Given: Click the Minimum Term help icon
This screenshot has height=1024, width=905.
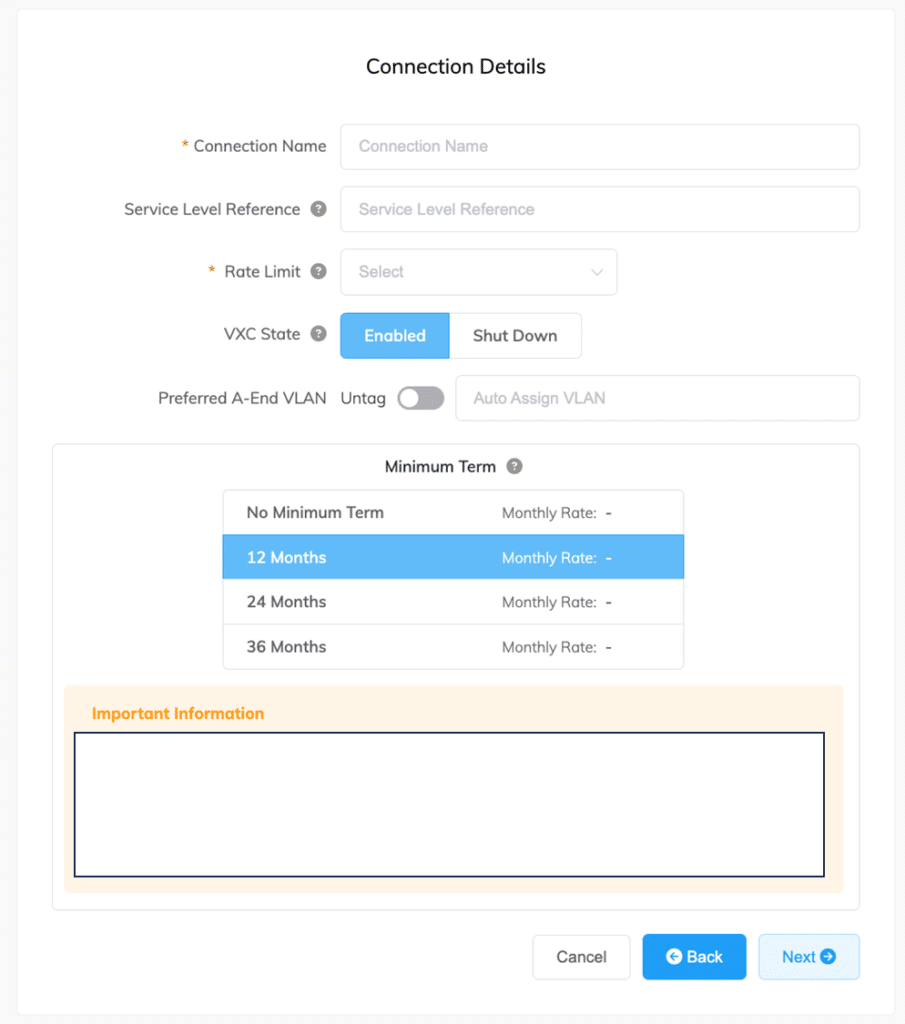Looking at the screenshot, I should pos(514,466).
